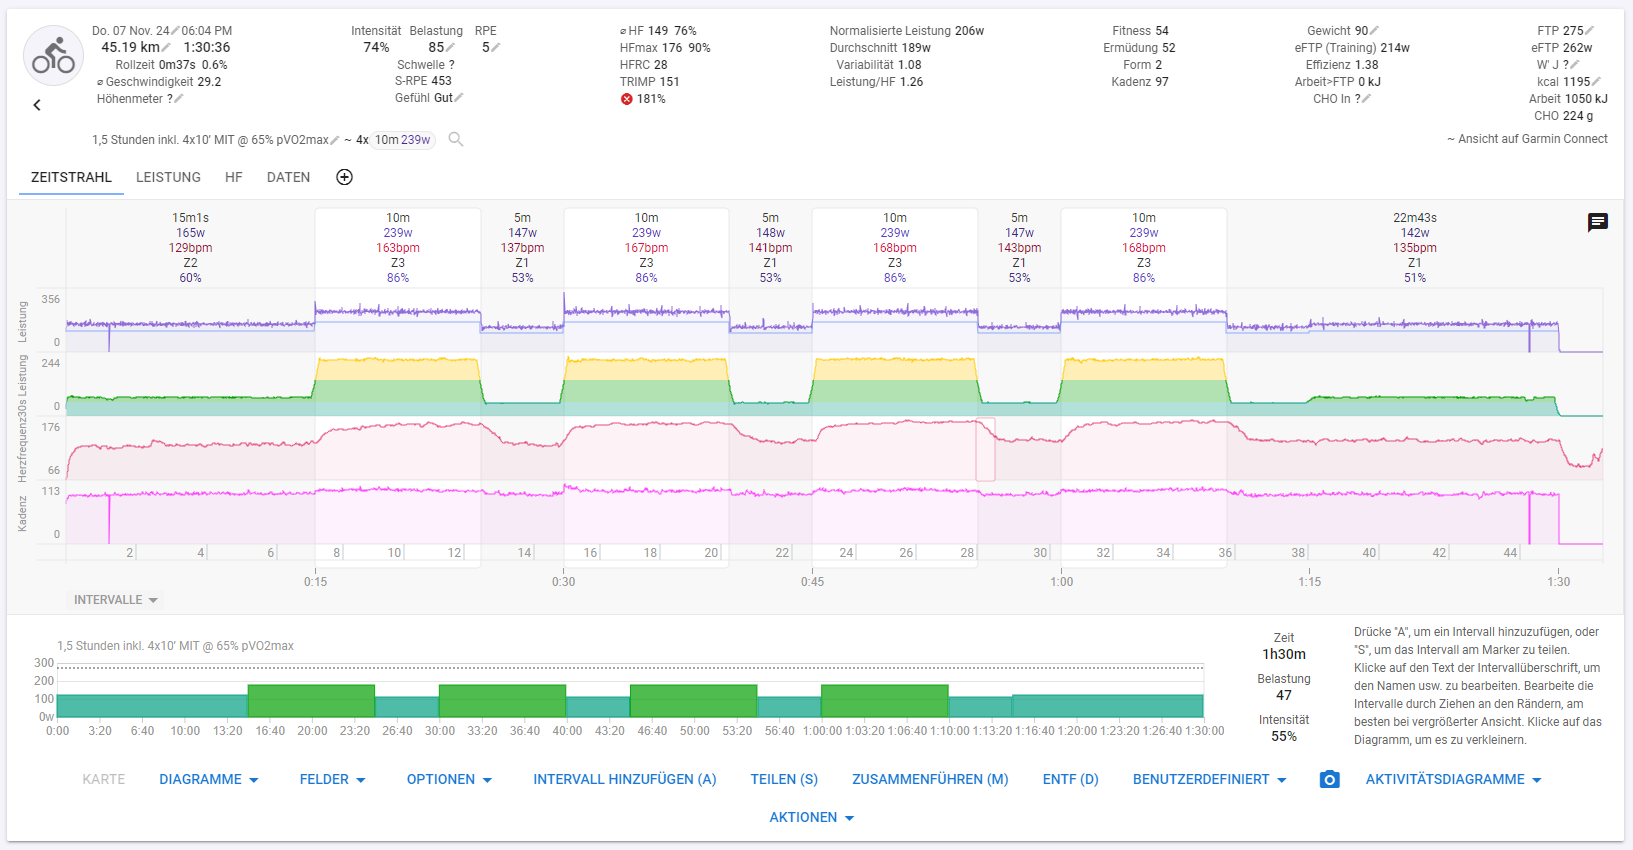This screenshot has height=850, width=1633.
Task: Click the magnifier icon beside 10m 239w
Action: (x=456, y=140)
